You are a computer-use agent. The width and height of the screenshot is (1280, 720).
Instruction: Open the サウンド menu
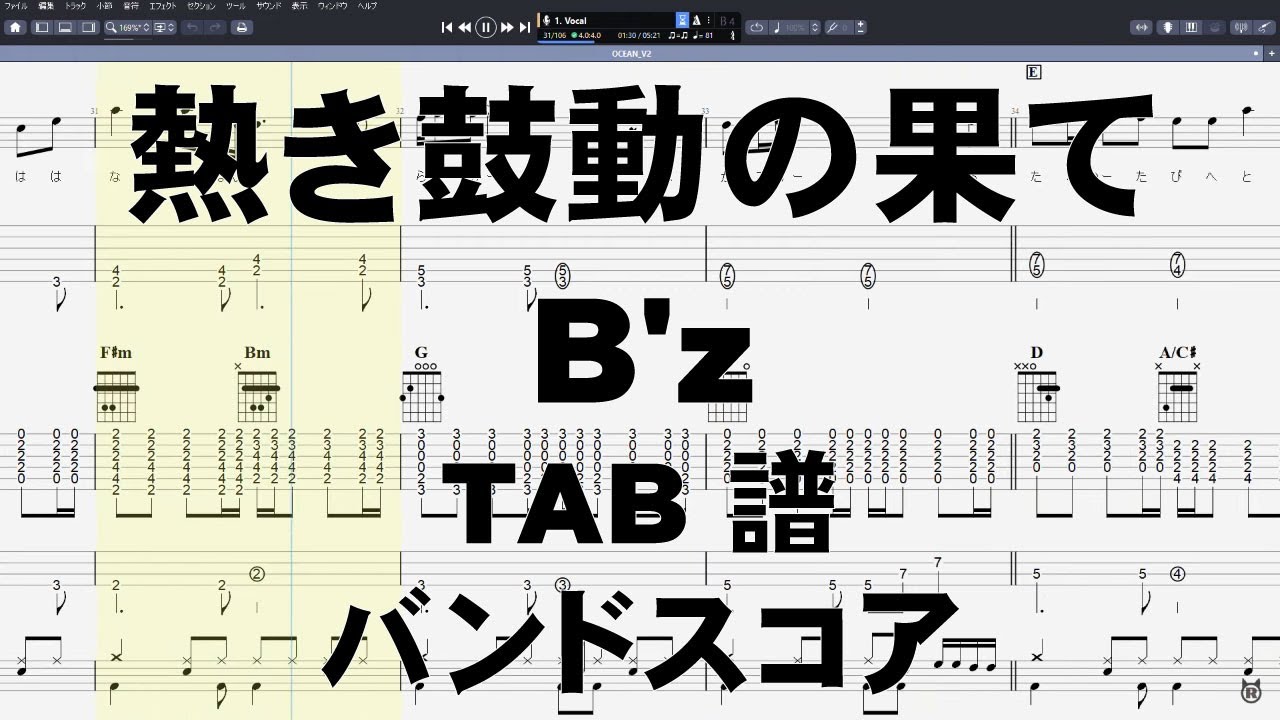click(269, 6)
